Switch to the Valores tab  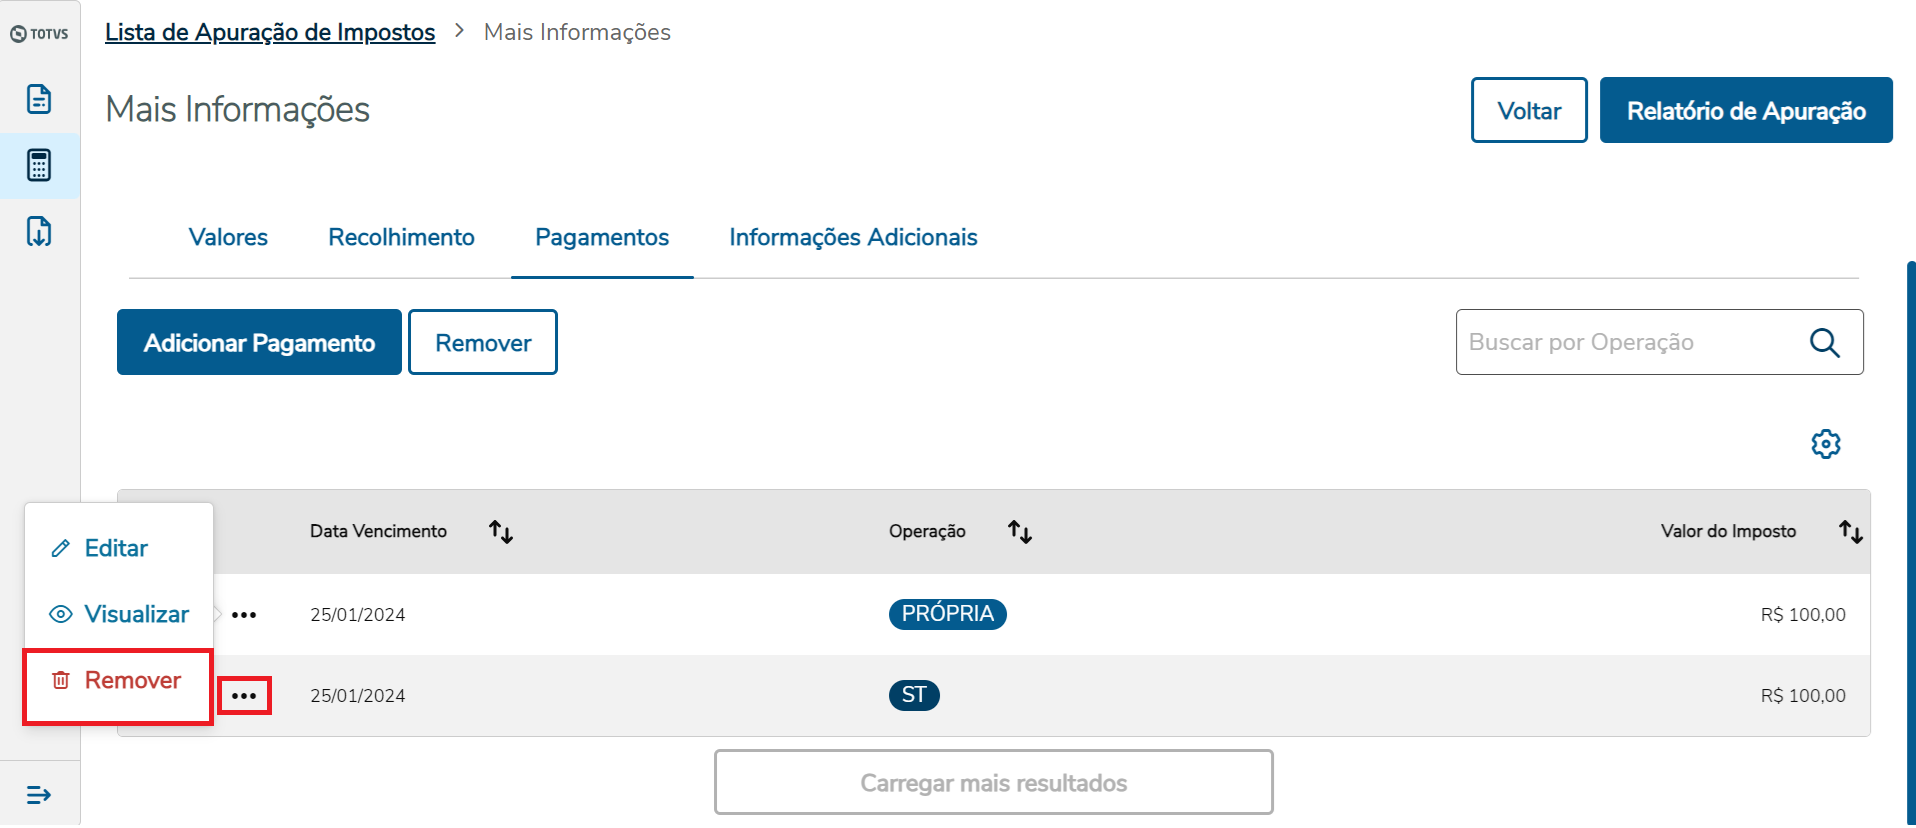point(228,237)
